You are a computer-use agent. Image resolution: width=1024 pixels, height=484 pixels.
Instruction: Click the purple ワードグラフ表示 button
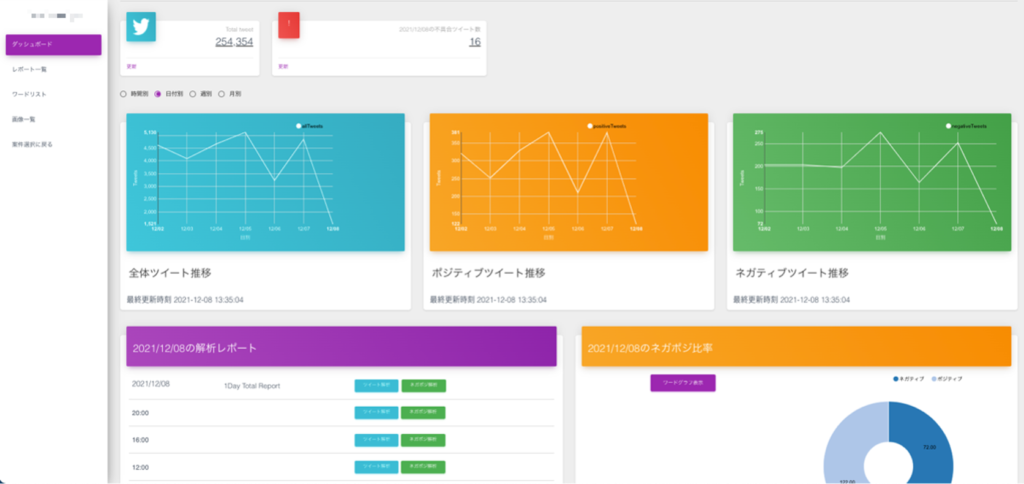(x=682, y=383)
